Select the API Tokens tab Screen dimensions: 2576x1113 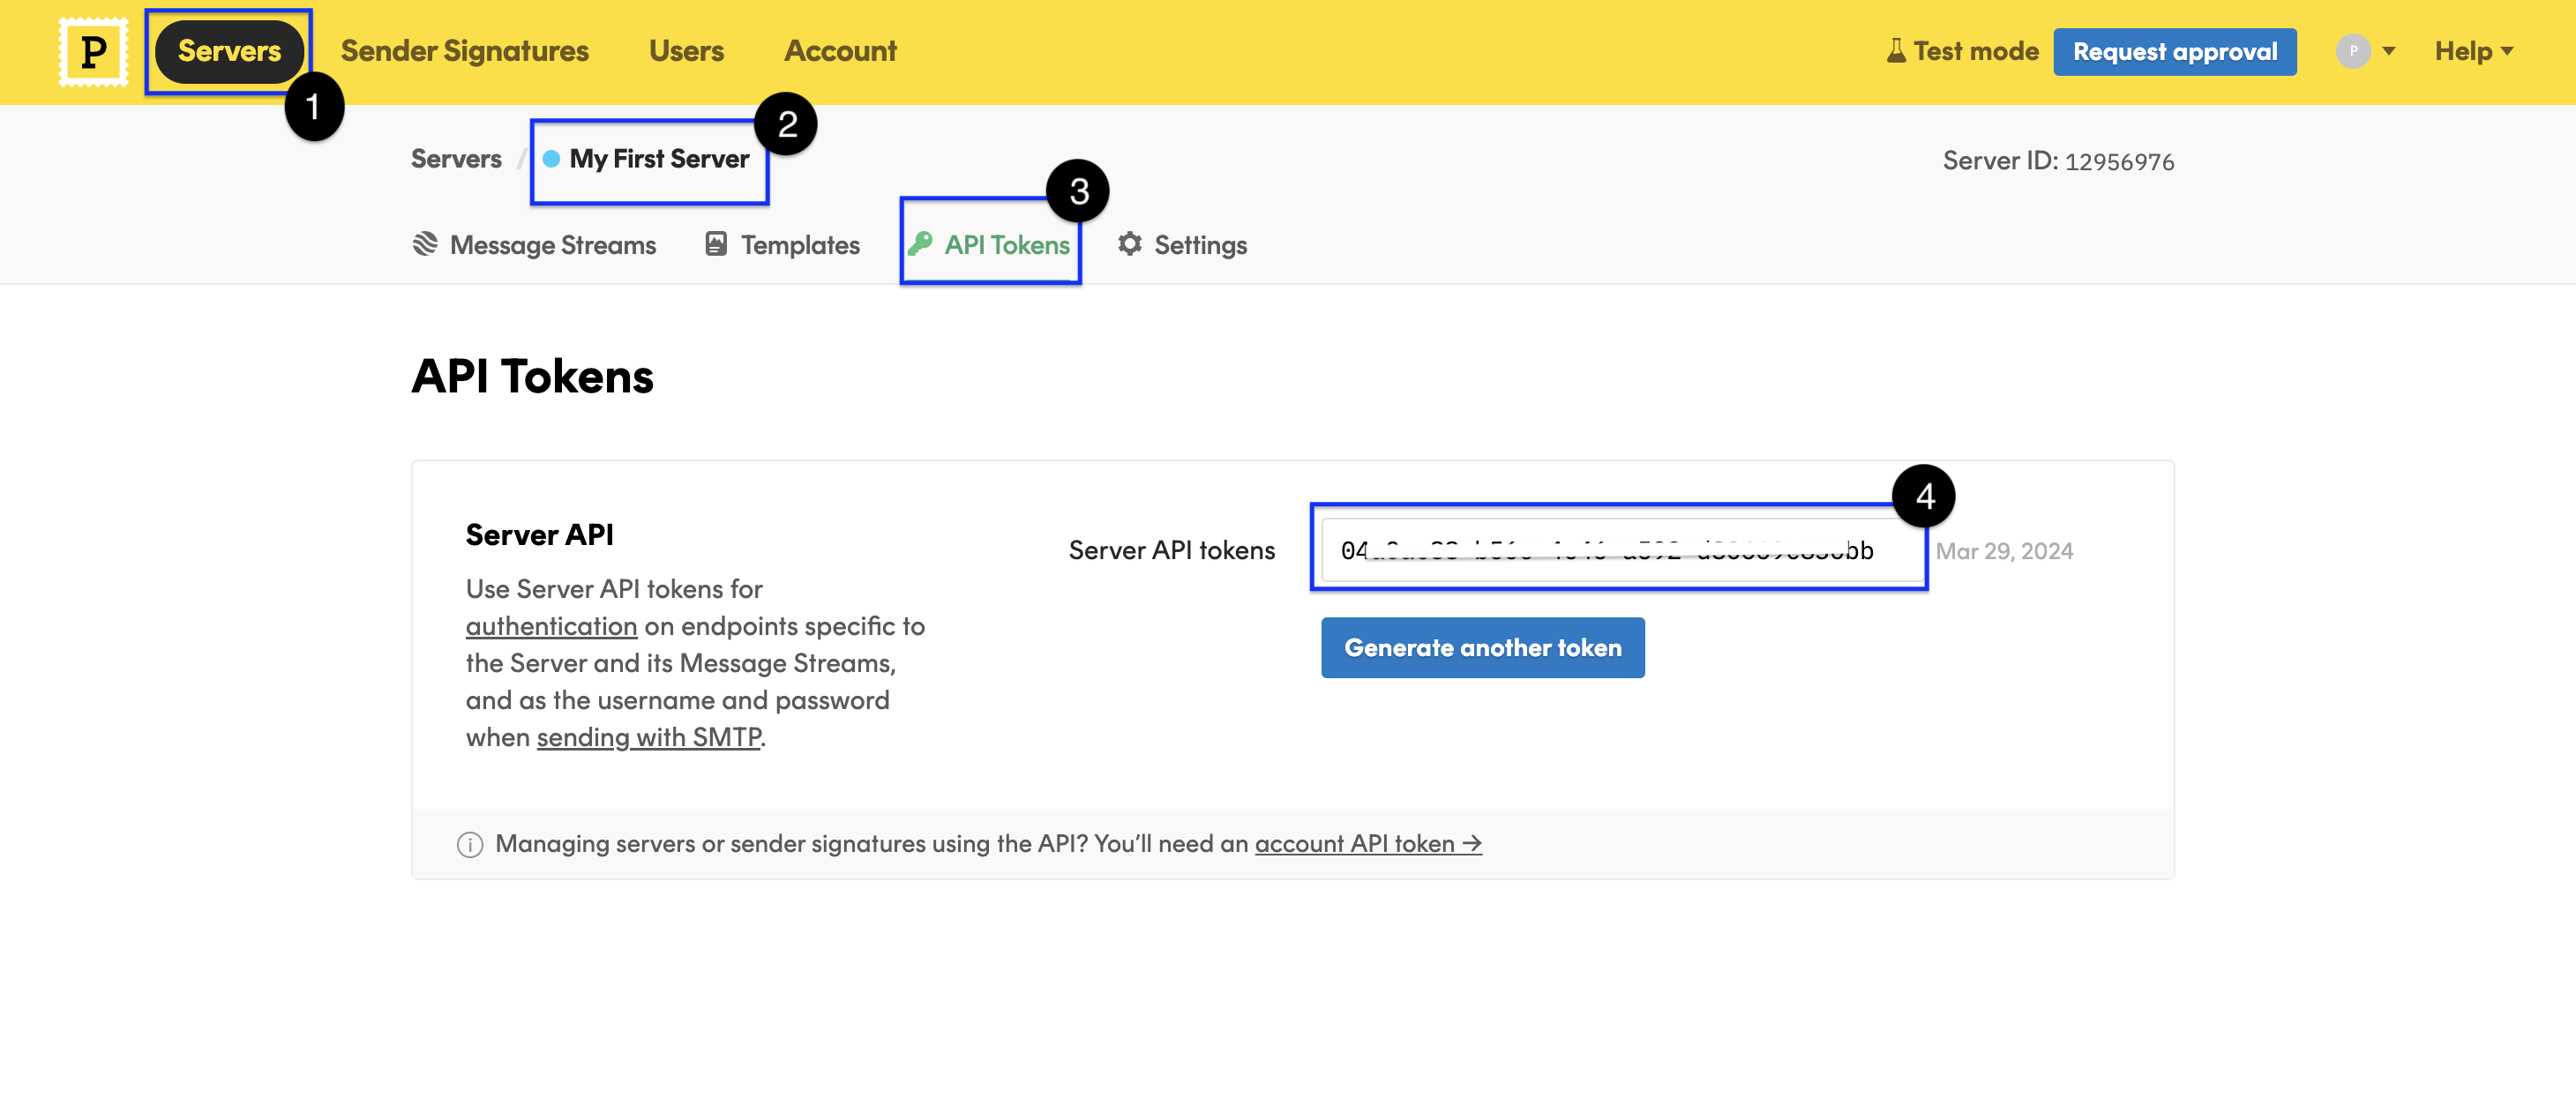pyautogui.click(x=1006, y=245)
